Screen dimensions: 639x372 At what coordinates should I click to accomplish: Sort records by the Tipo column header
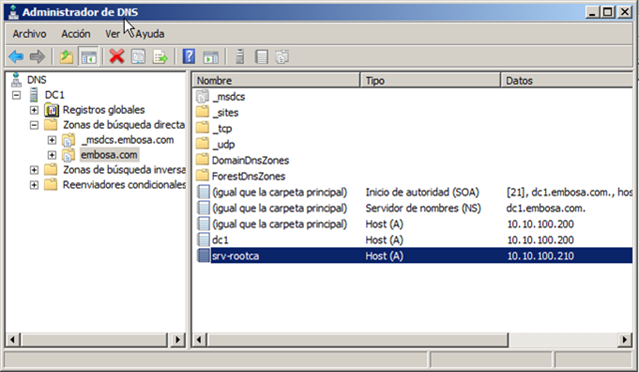[430, 80]
